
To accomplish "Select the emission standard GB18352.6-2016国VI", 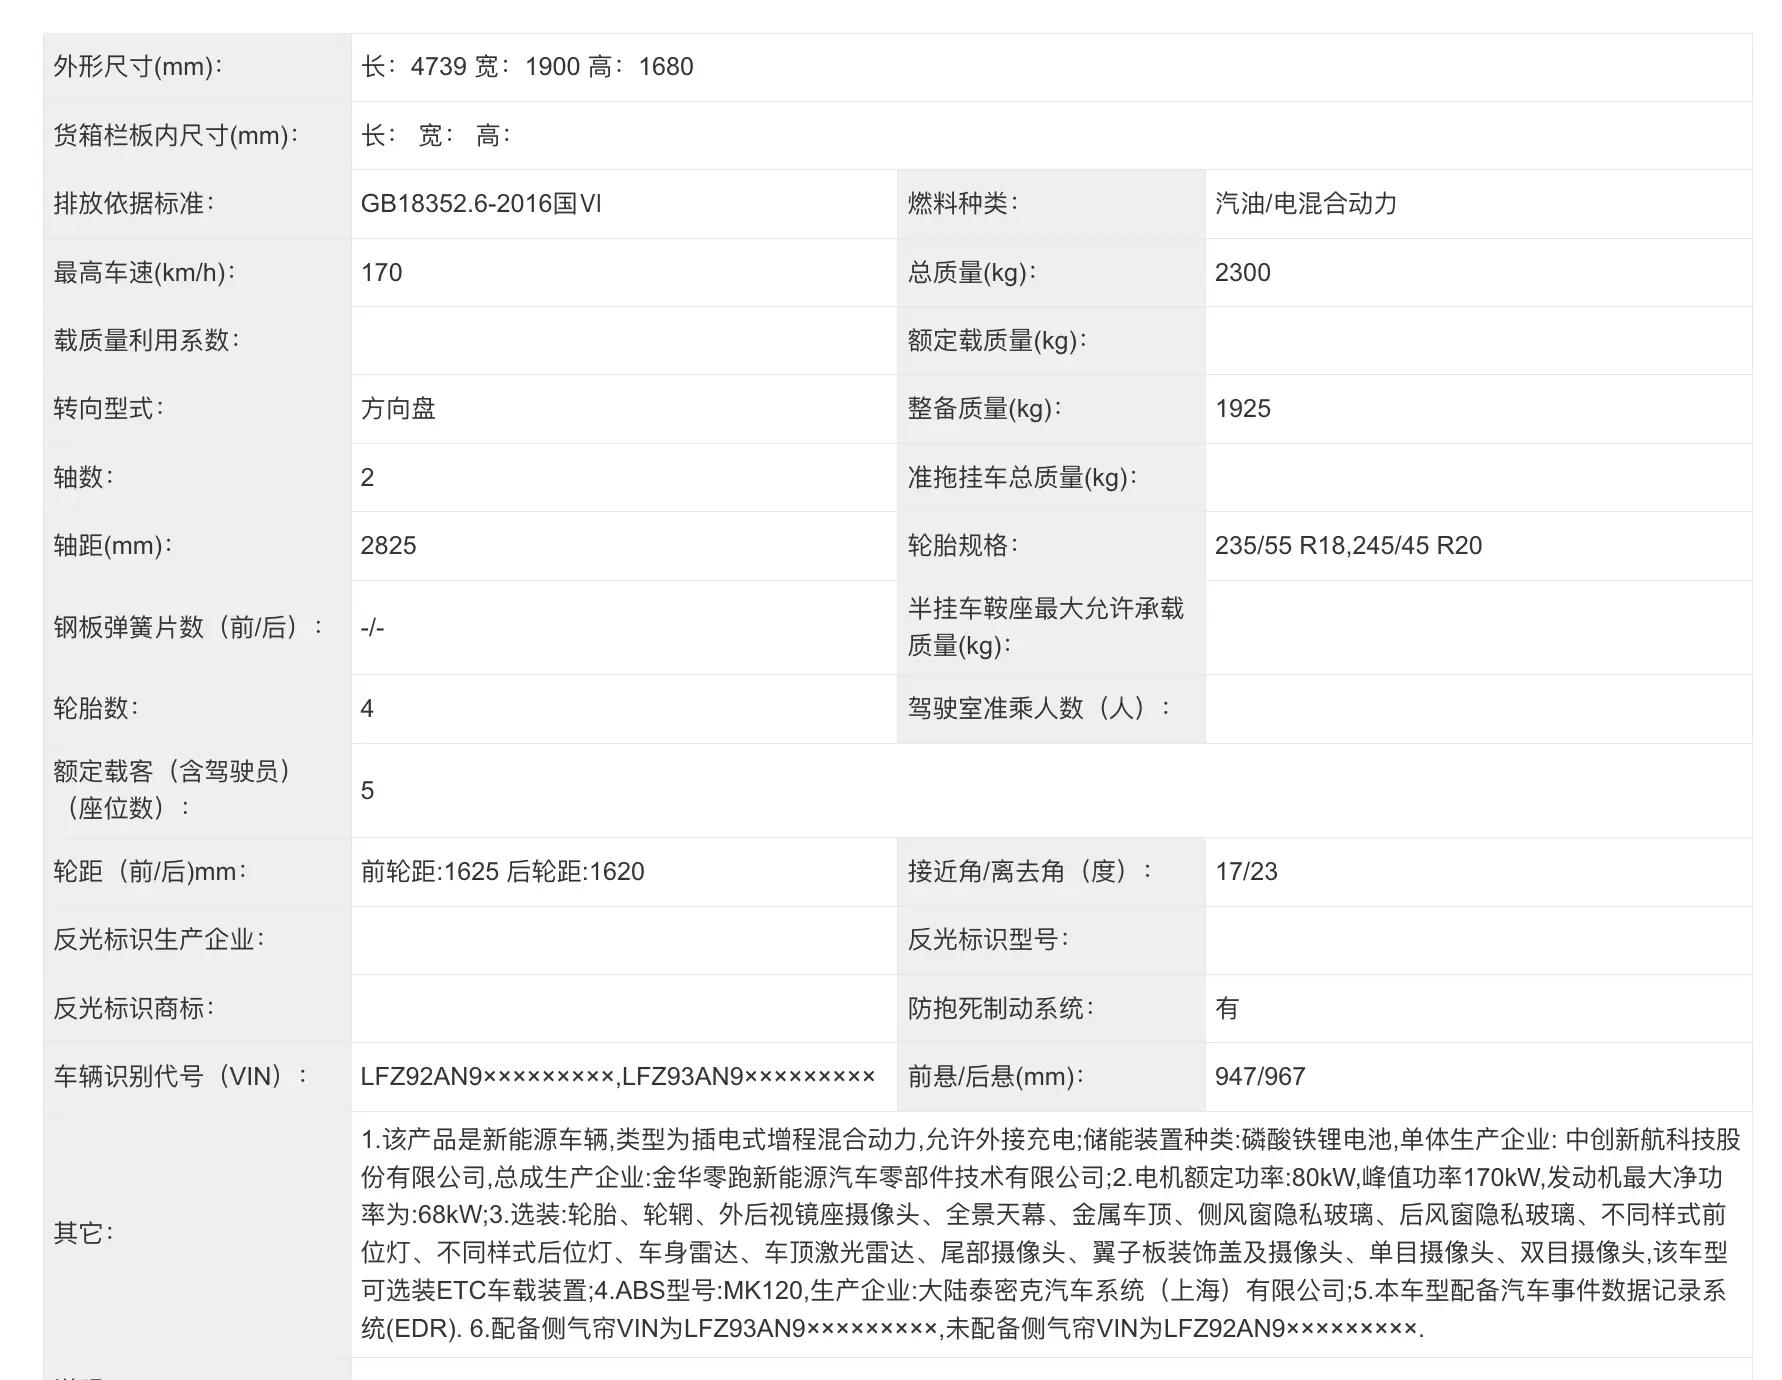I will [481, 204].
